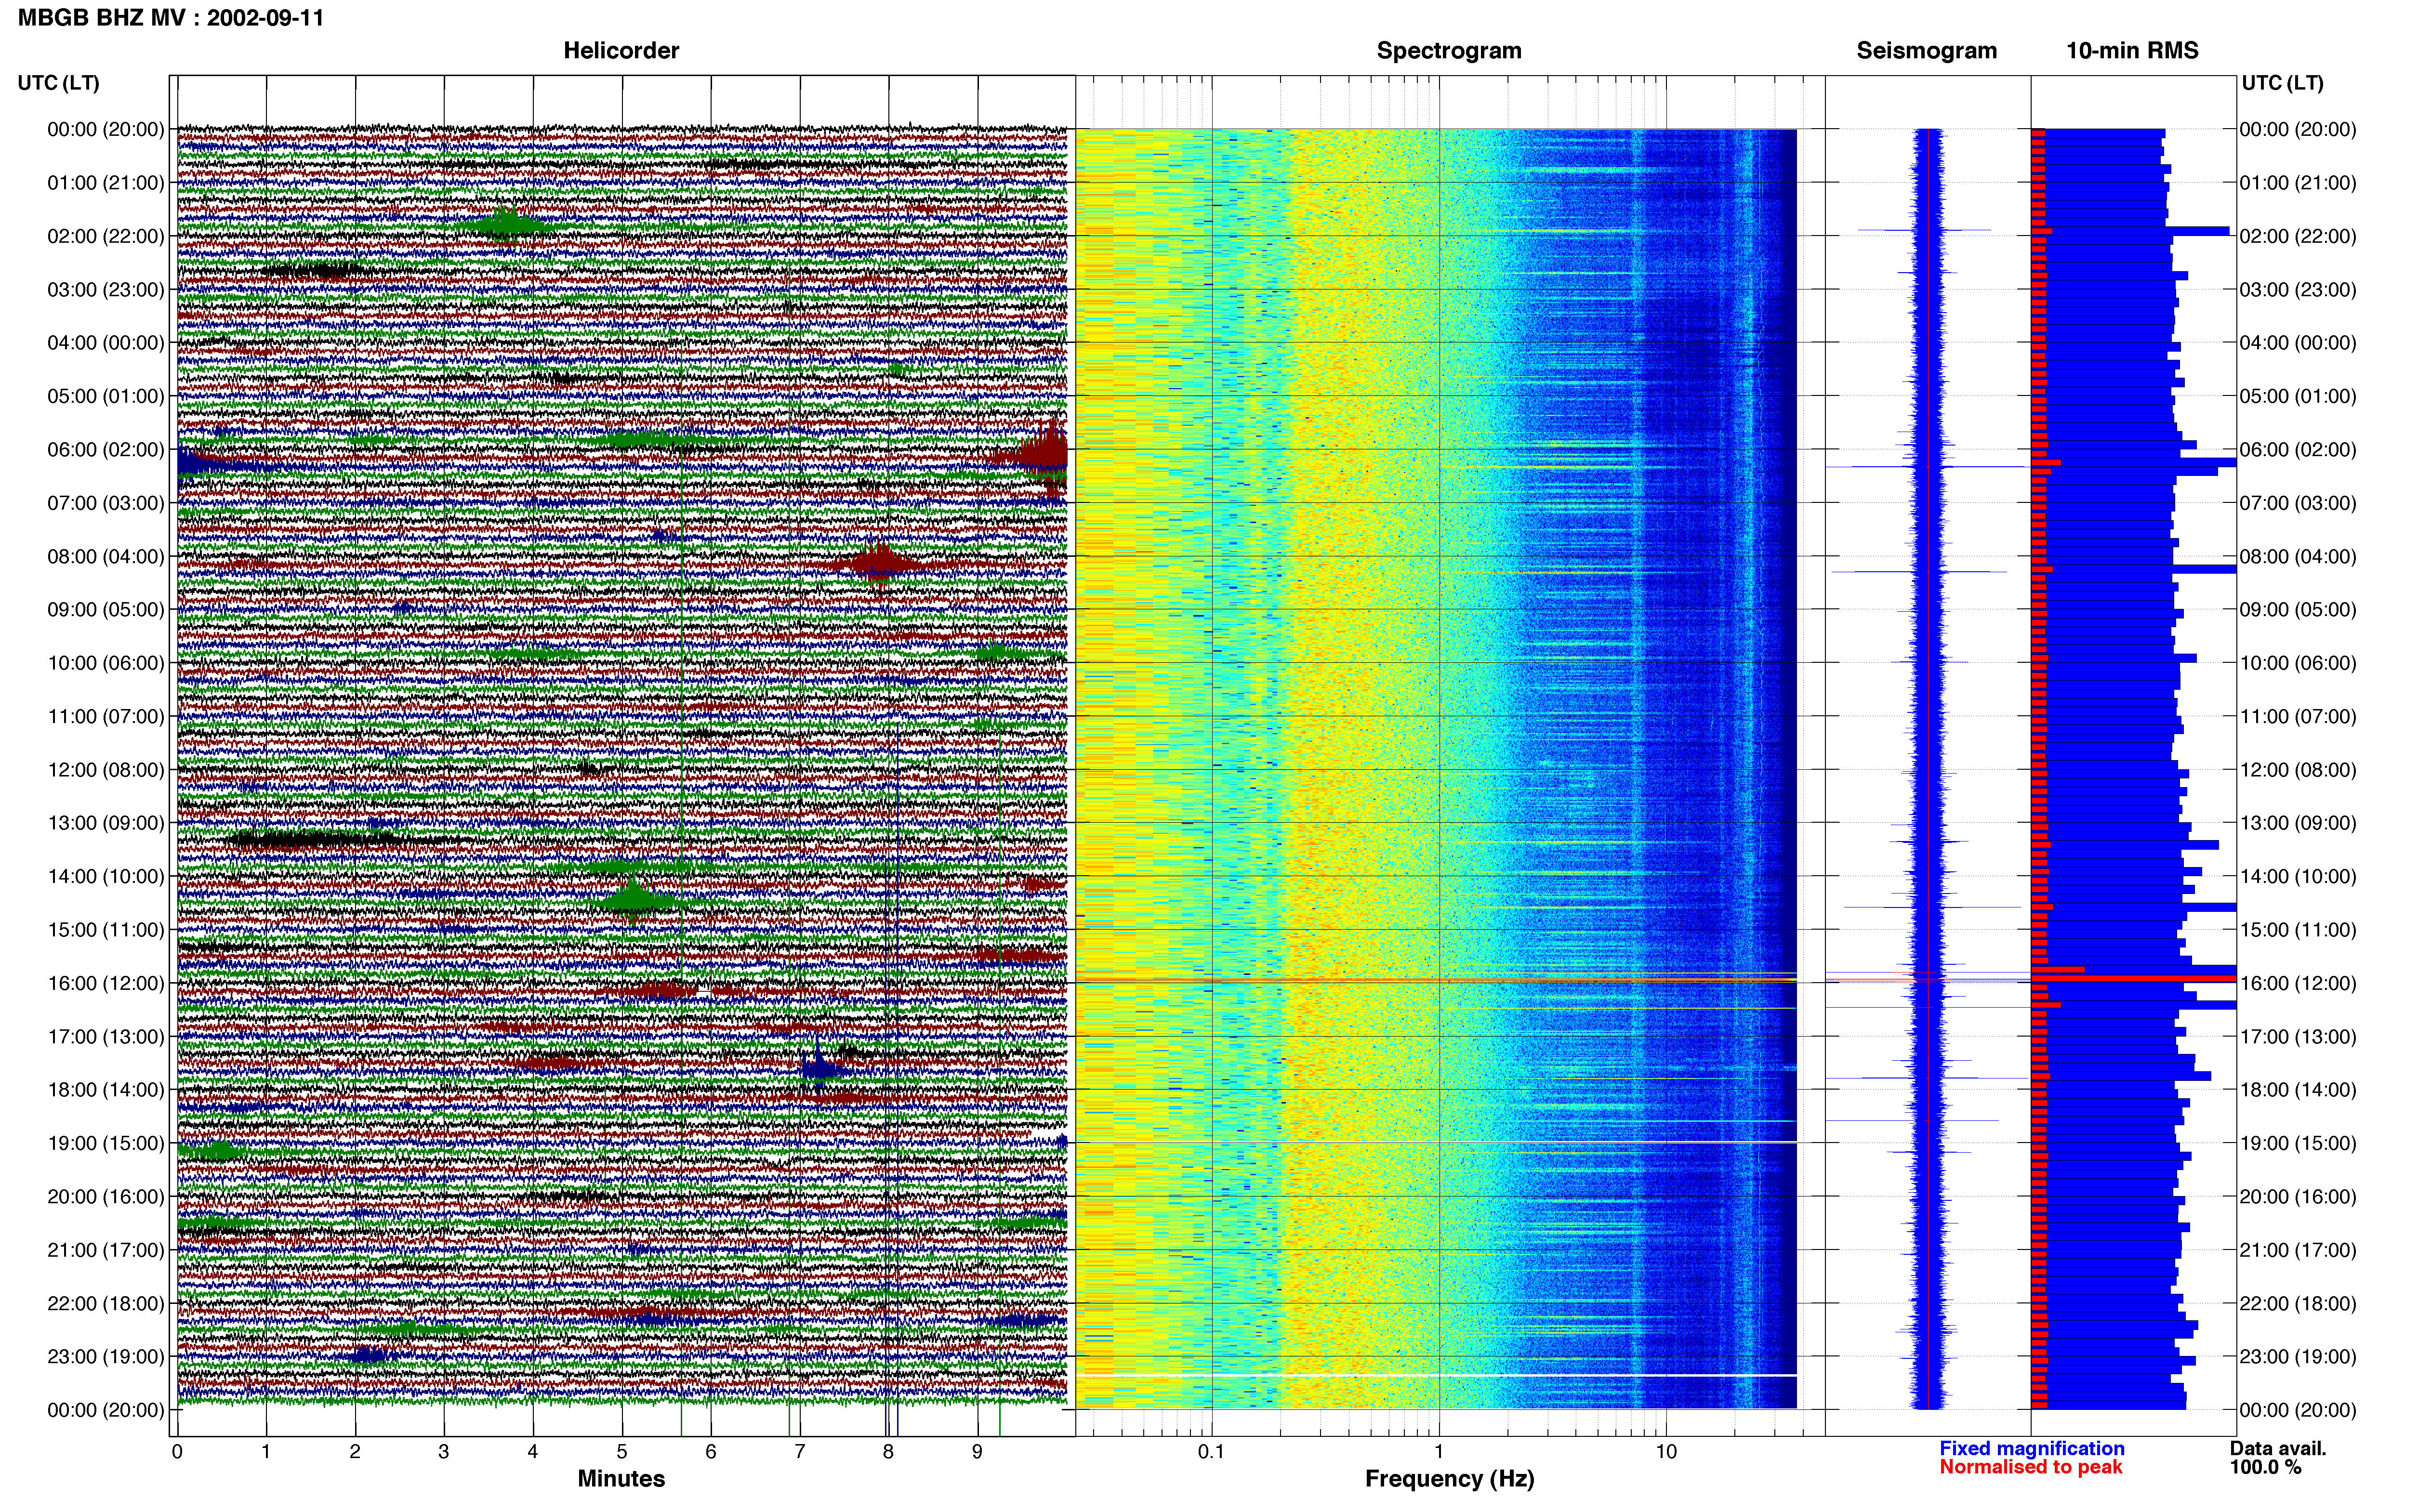Click the dark red event burst just after 08:00
Image resolution: width=2418 pixels, height=1512 pixels.
(x=879, y=563)
